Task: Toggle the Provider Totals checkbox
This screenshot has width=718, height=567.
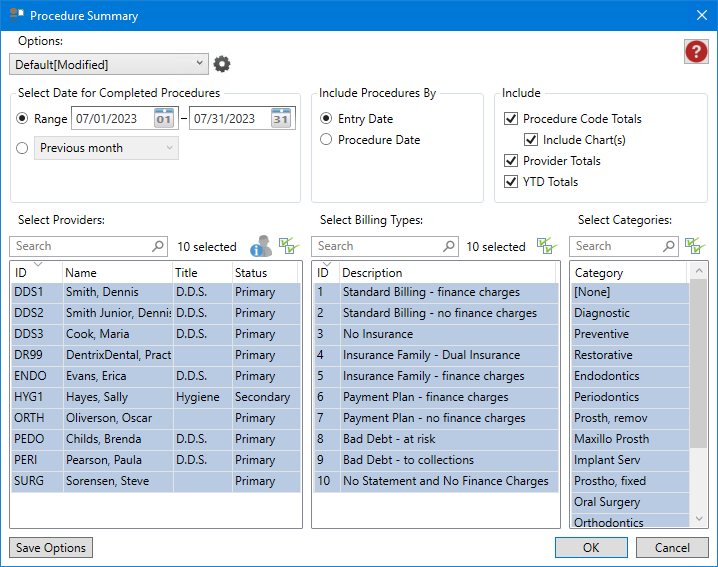Action: [x=511, y=161]
